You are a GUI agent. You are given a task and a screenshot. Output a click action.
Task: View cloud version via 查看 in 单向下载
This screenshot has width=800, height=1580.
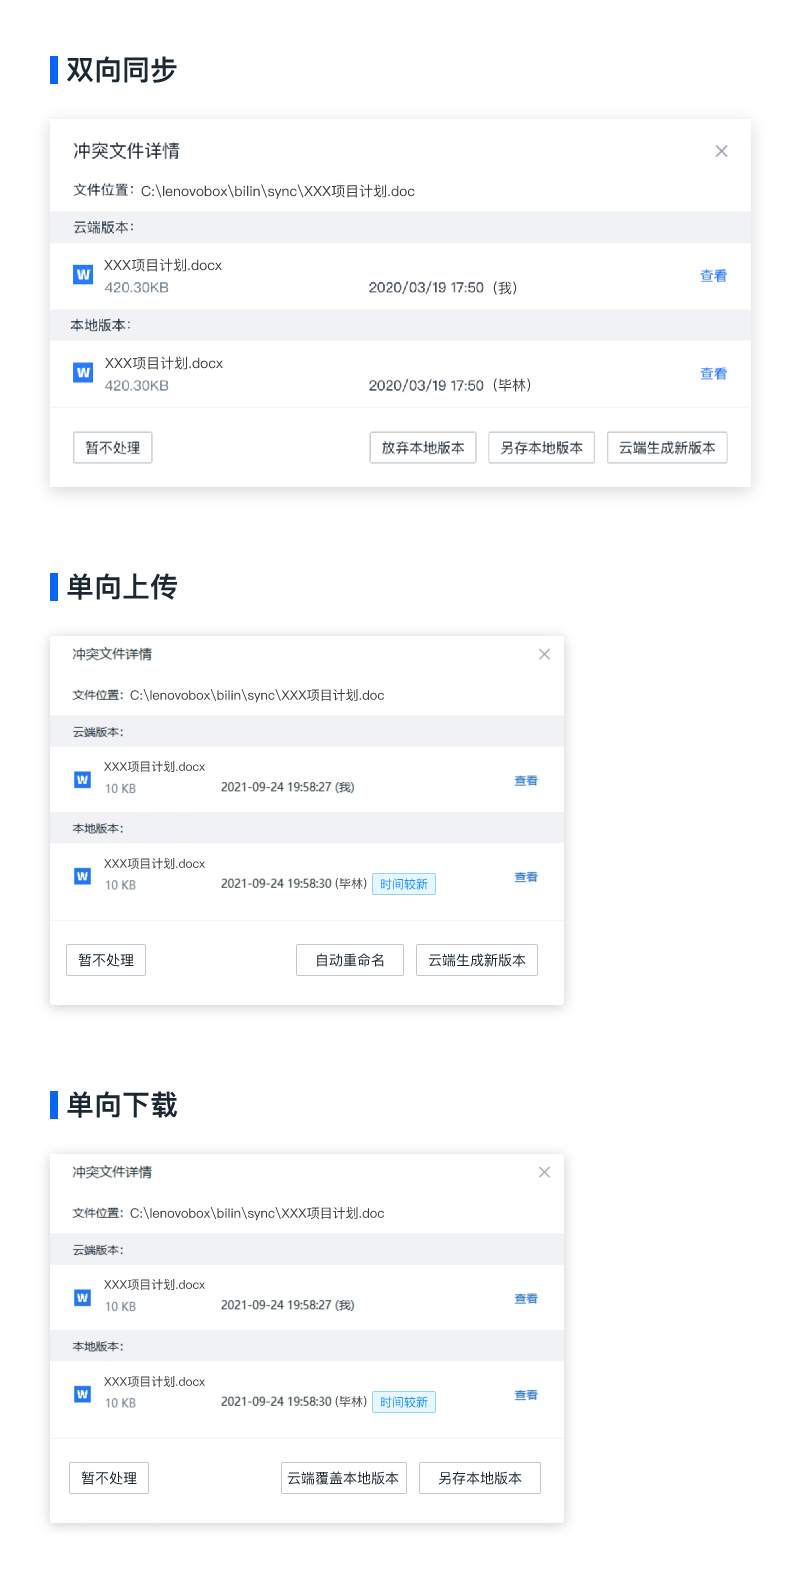526,1299
